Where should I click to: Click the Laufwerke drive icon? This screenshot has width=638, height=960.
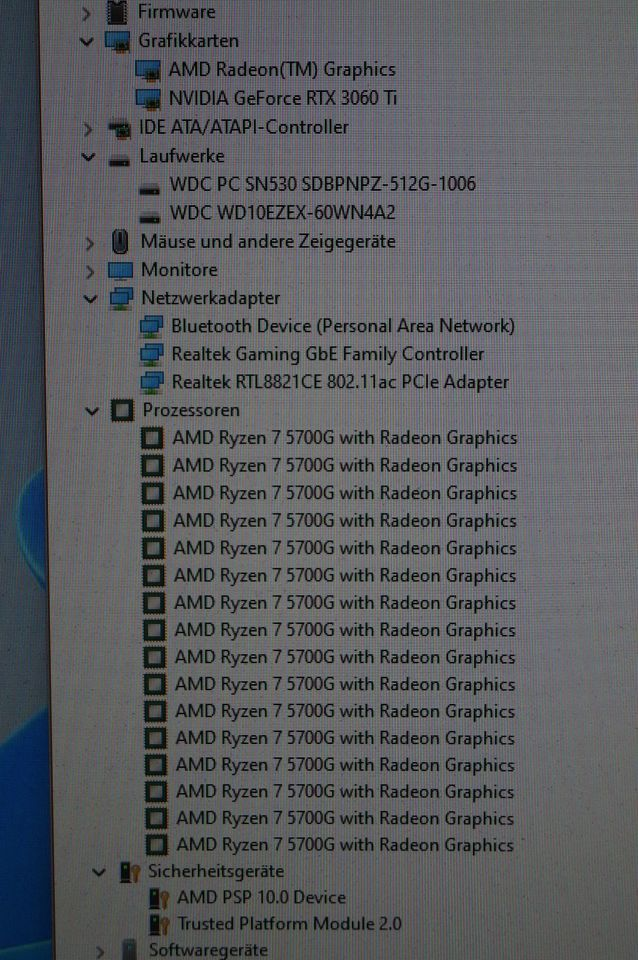[x=119, y=161]
